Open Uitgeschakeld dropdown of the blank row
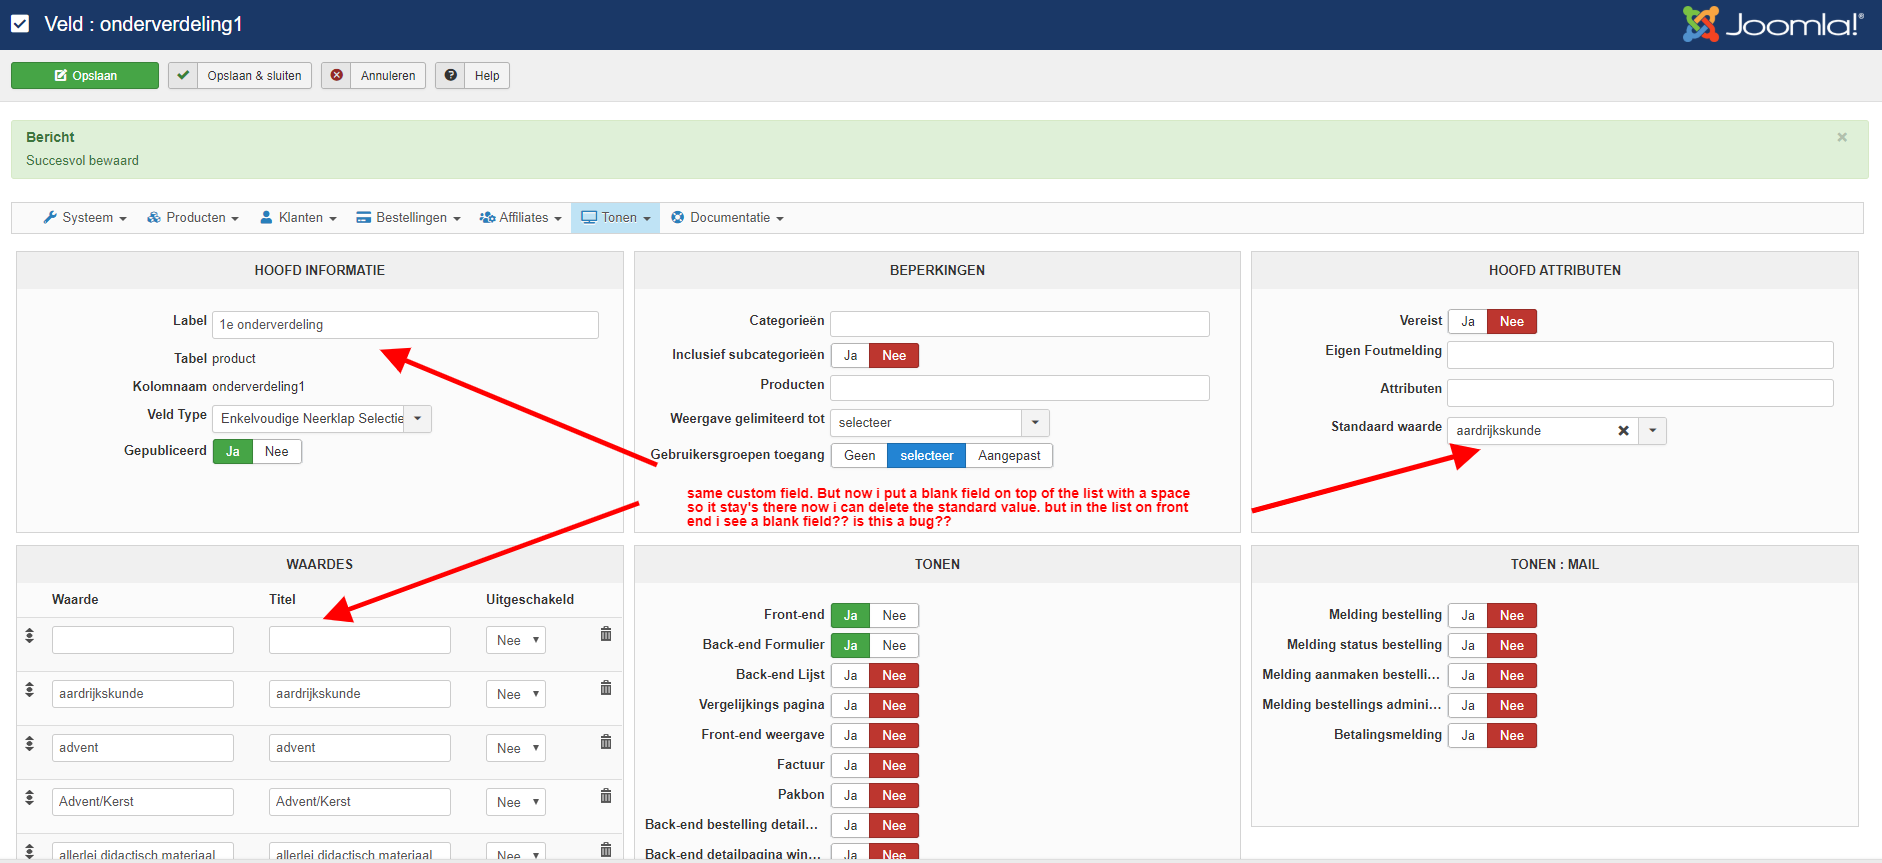This screenshot has height=863, width=1882. [x=516, y=640]
